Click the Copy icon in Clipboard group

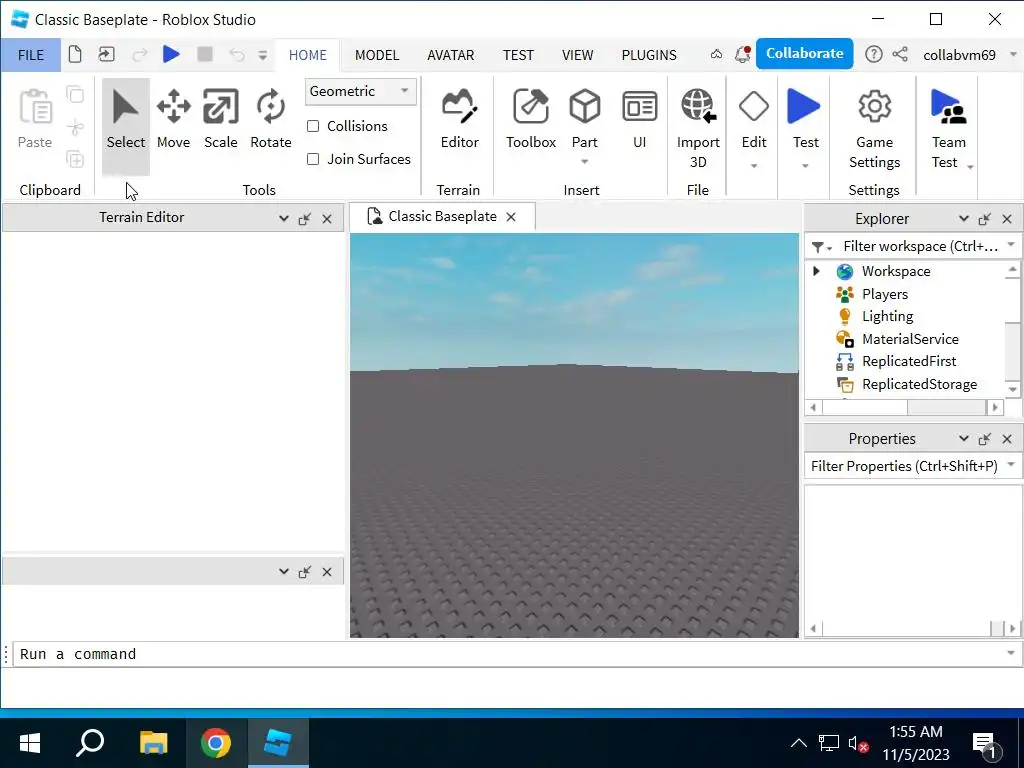tap(75, 95)
